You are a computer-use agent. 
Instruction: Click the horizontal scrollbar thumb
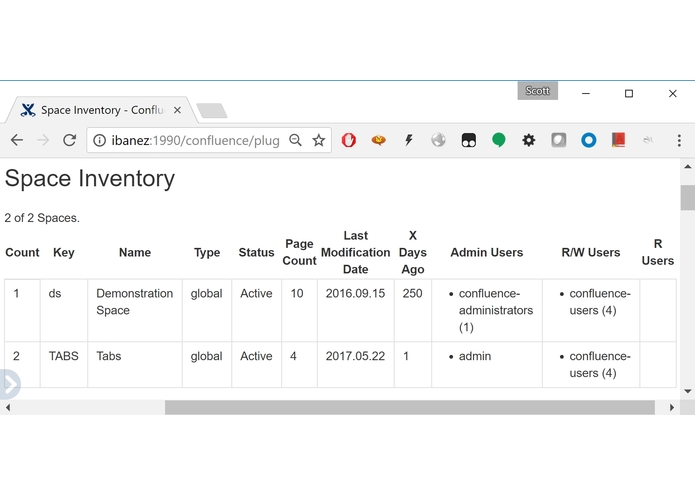click(x=410, y=408)
